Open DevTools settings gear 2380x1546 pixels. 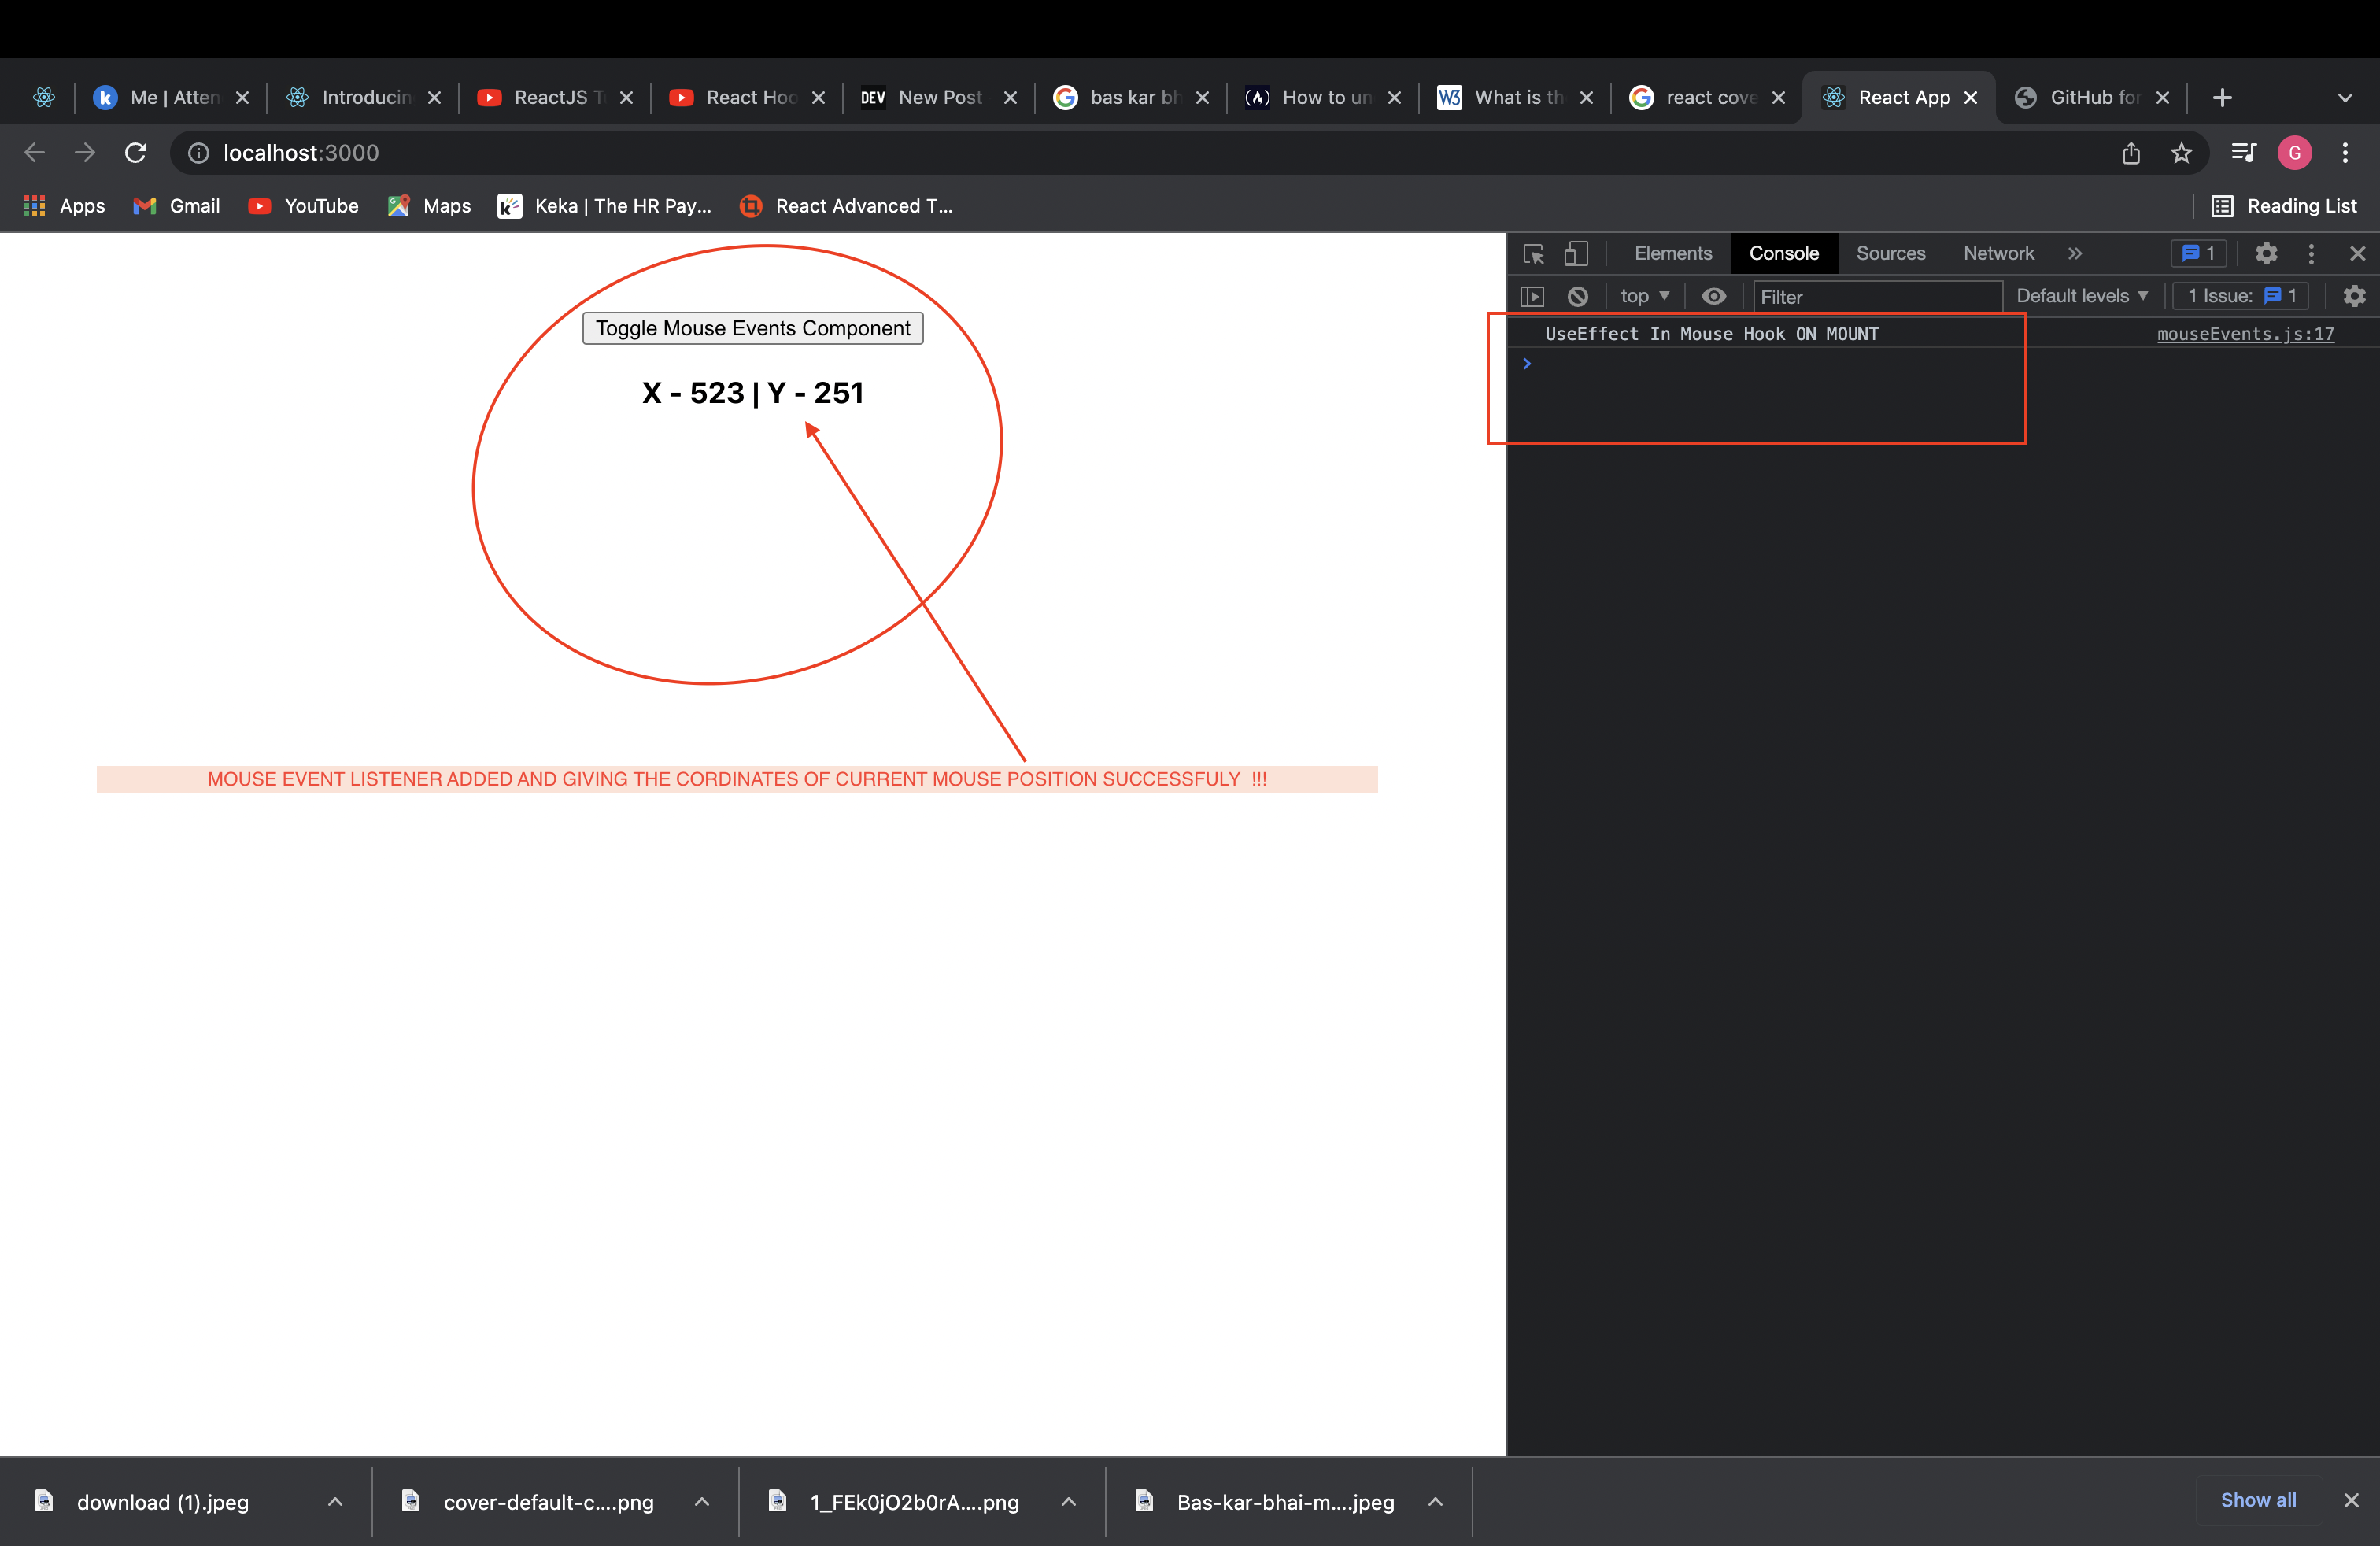pyautogui.click(x=2266, y=254)
